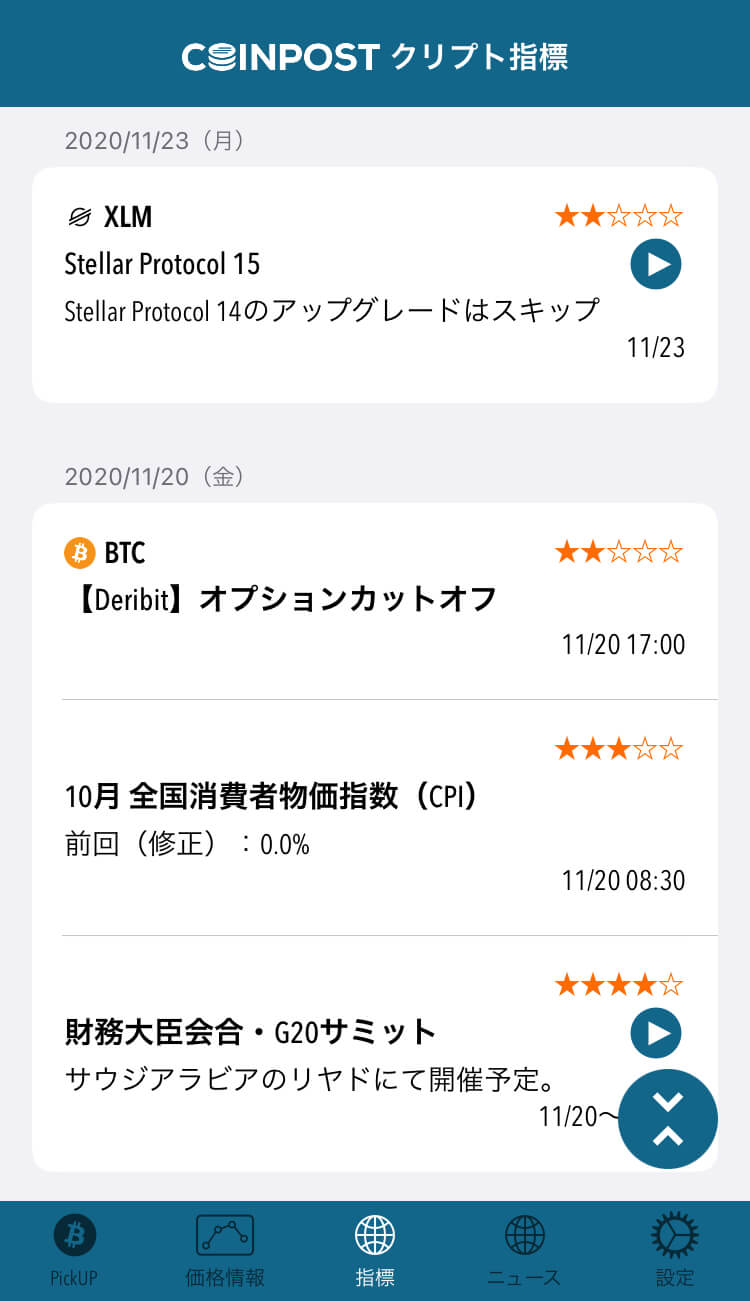Tap the play arrow on G20サミット event

(x=656, y=1033)
